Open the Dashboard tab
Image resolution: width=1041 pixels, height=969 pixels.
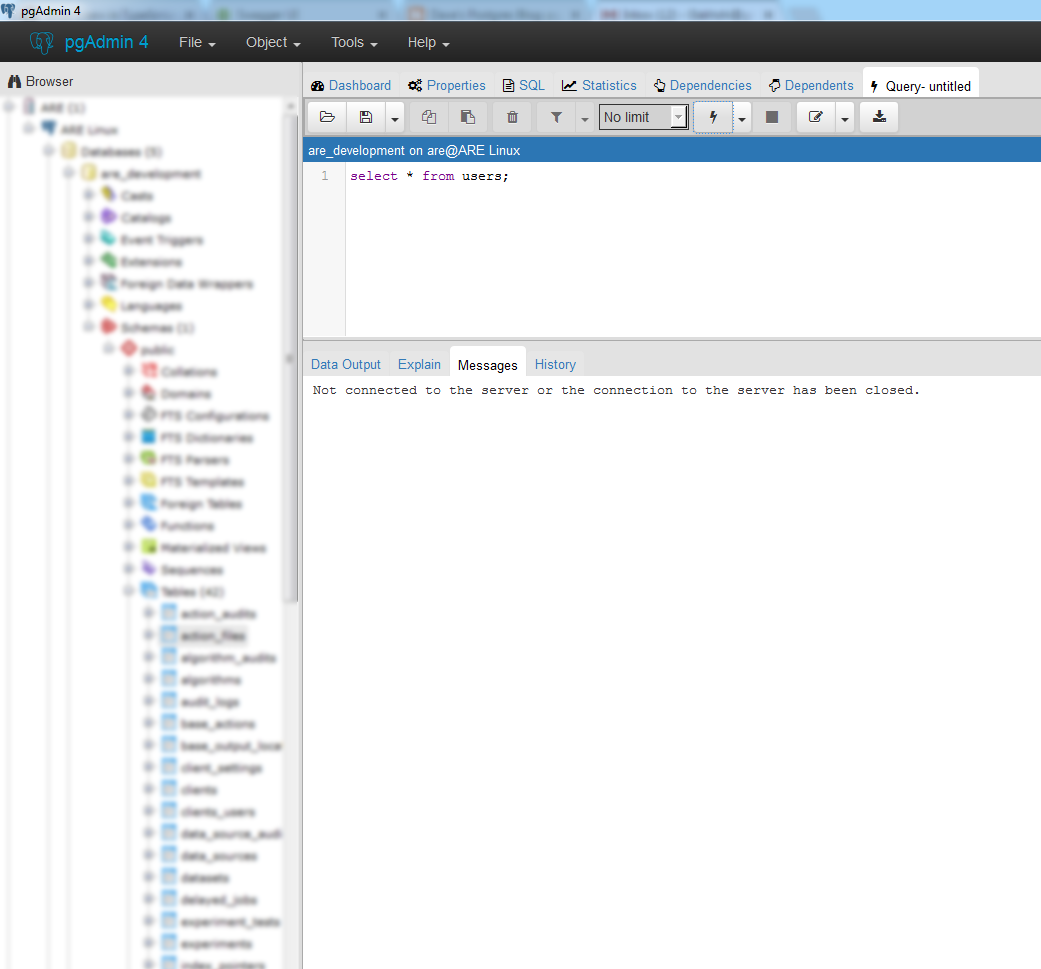(x=351, y=86)
